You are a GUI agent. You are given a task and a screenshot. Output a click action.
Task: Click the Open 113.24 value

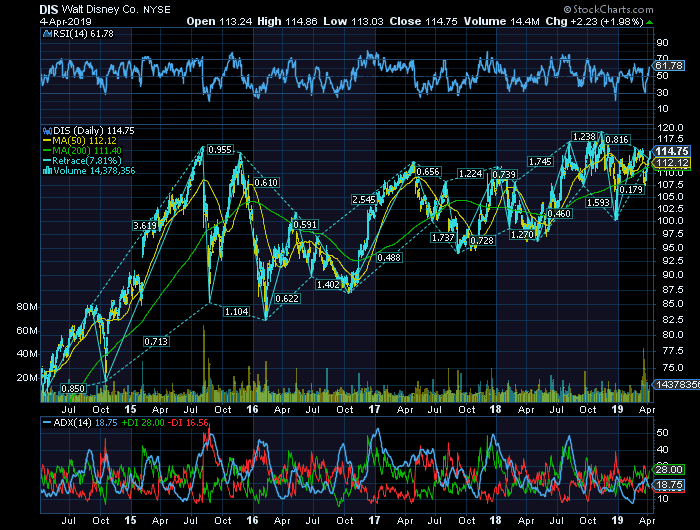click(x=219, y=21)
